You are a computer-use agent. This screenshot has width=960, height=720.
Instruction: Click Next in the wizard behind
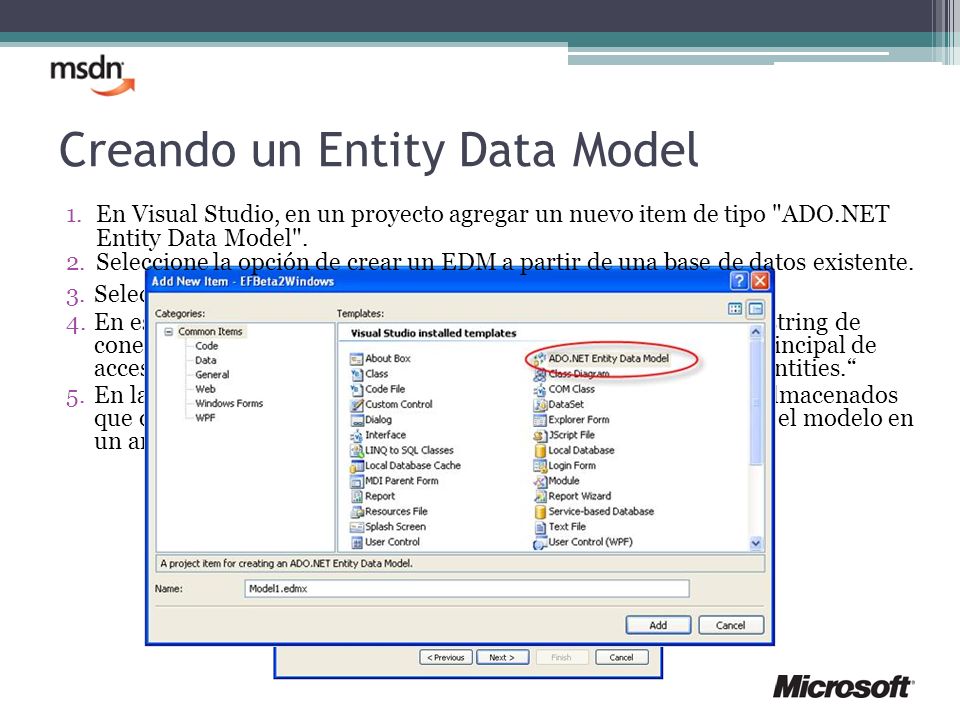pos(501,658)
